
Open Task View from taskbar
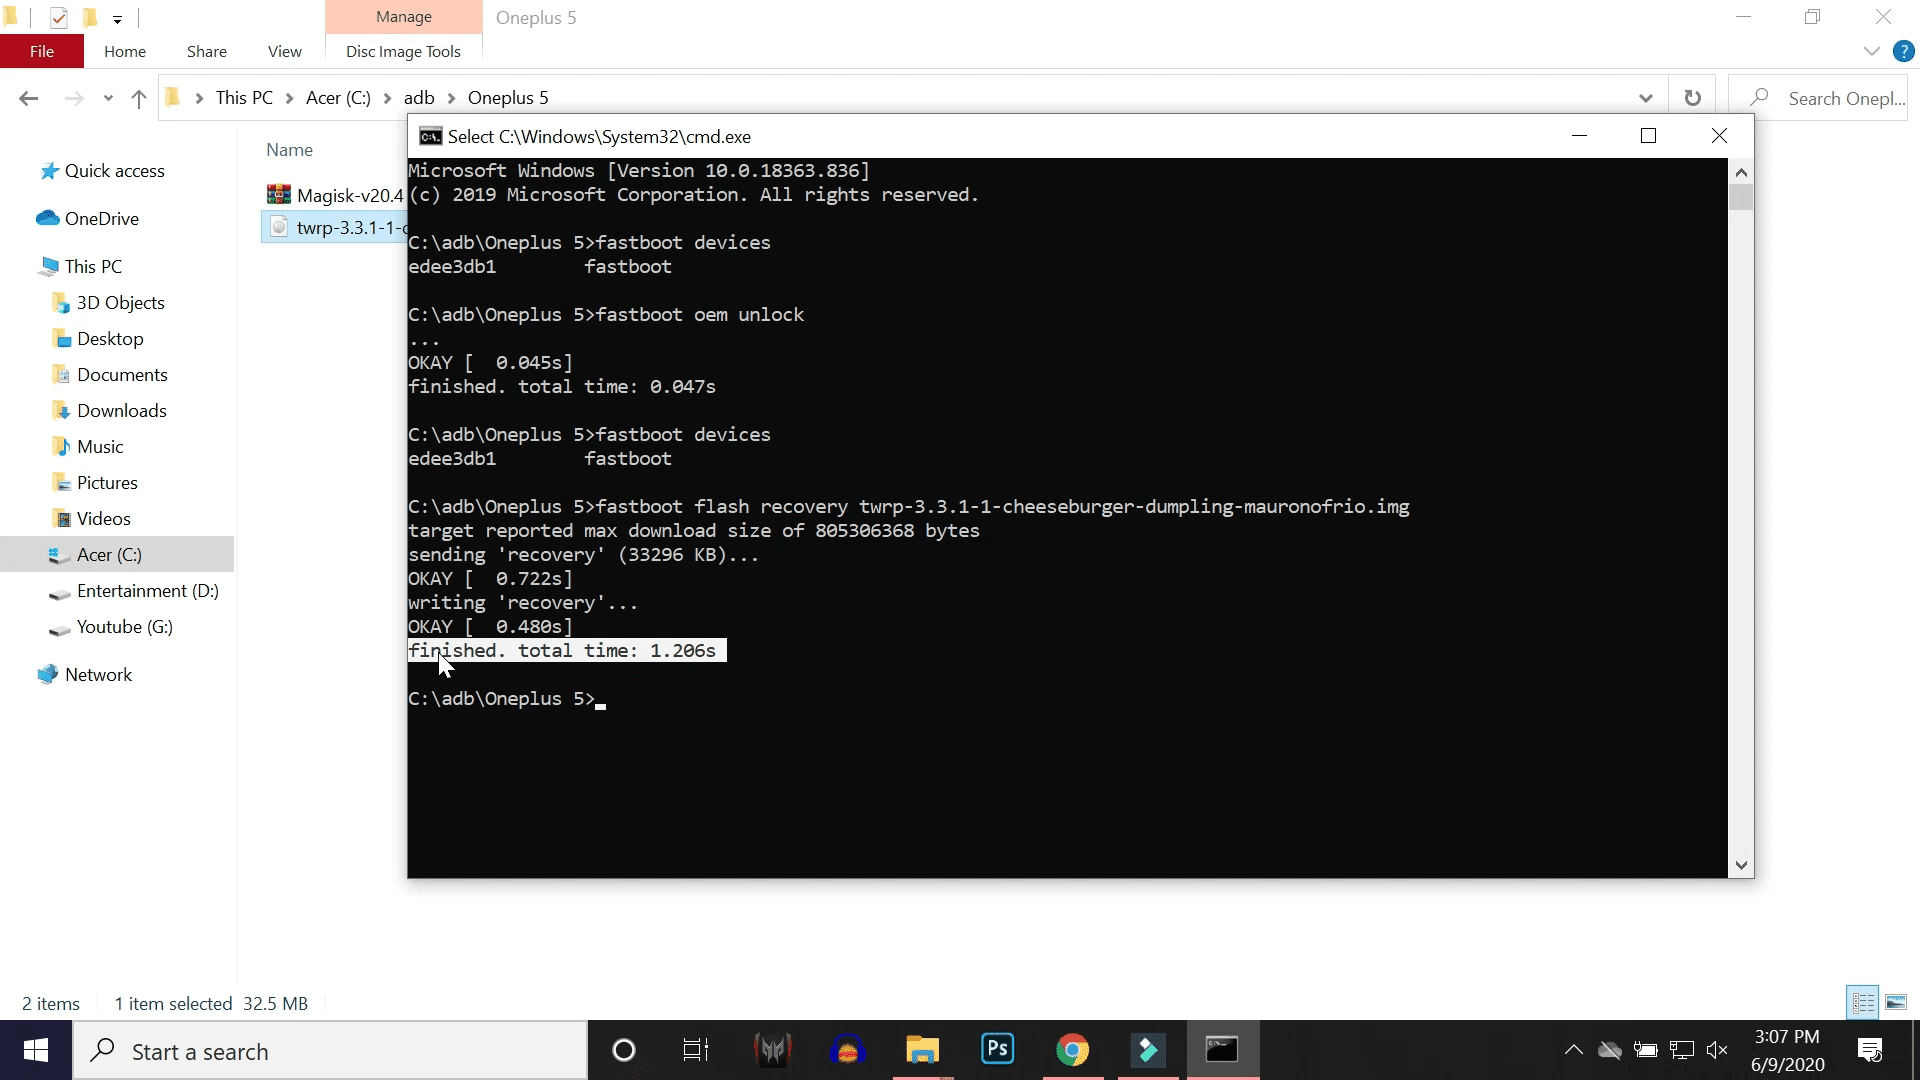[696, 1050]
